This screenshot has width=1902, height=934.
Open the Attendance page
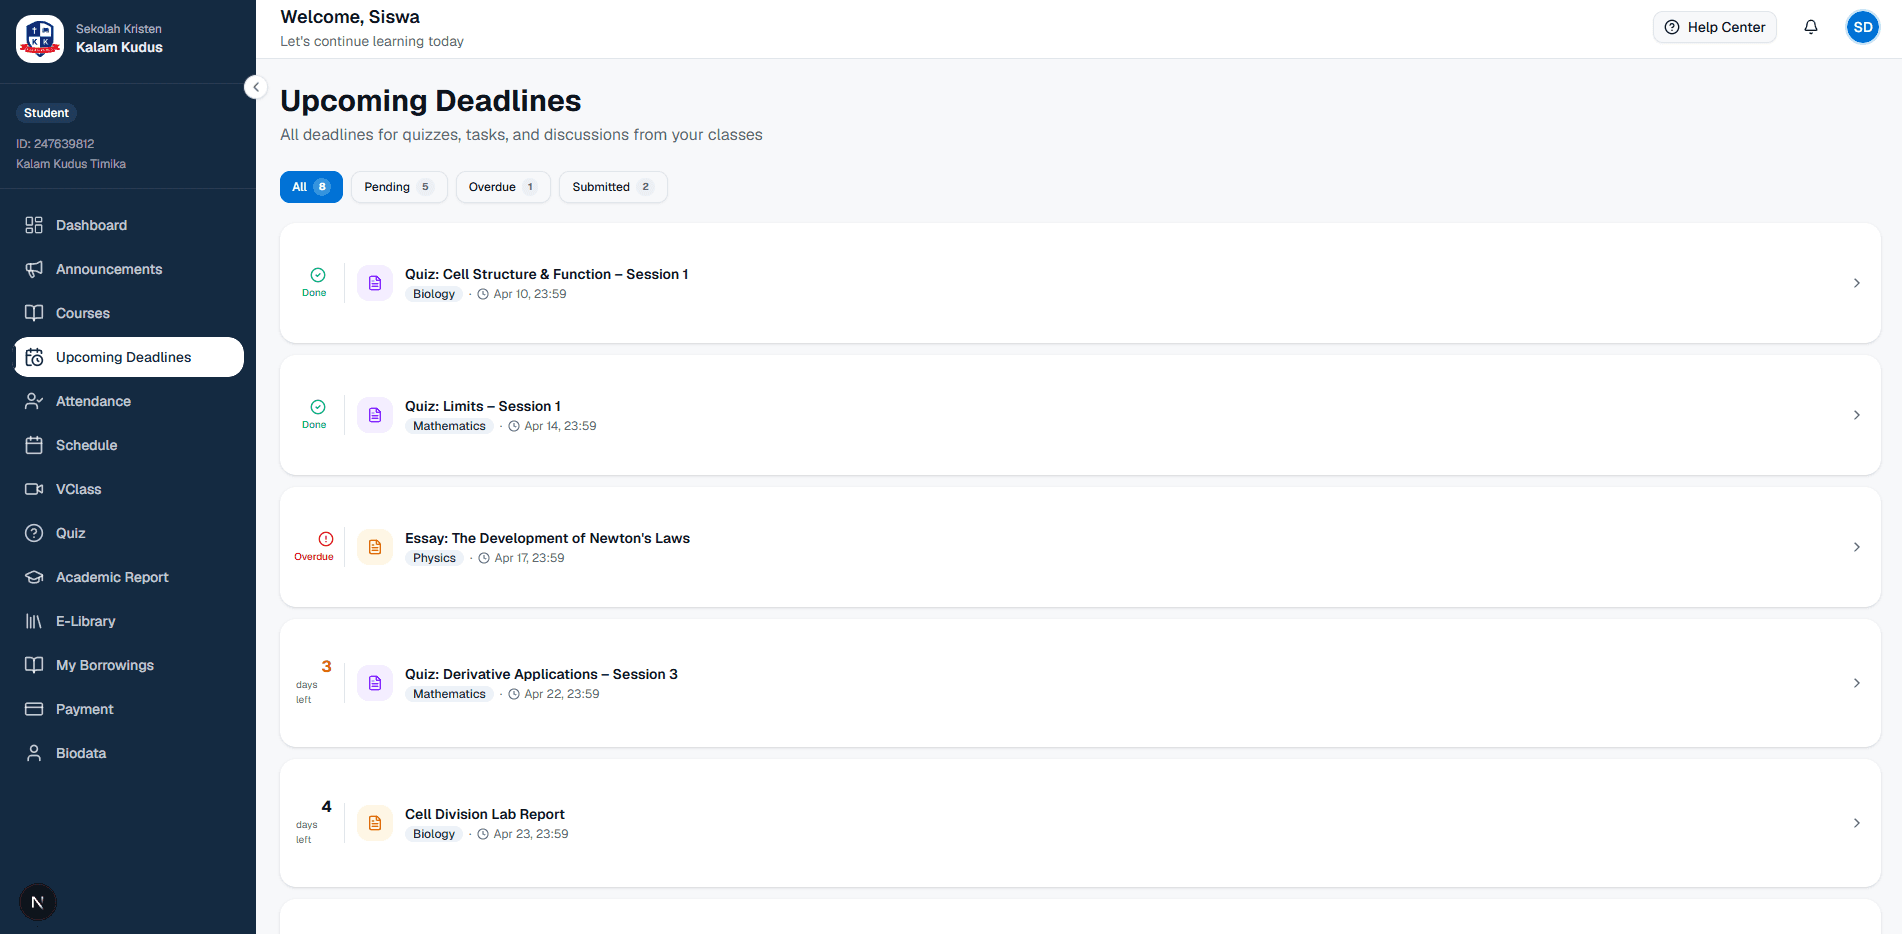point(129,401)
